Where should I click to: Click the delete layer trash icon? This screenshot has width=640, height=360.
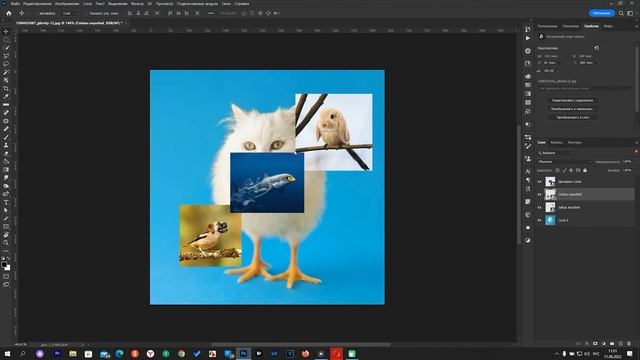click(629, 344)
